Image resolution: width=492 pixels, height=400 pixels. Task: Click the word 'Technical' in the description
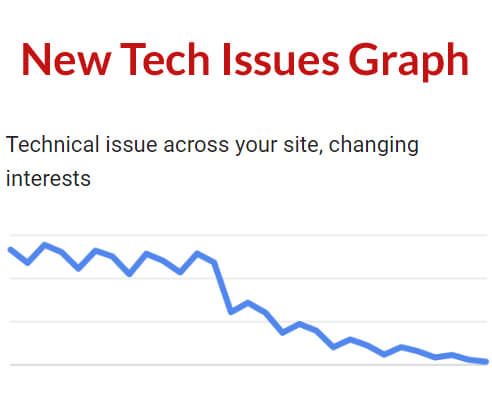(x=53, y=145)
